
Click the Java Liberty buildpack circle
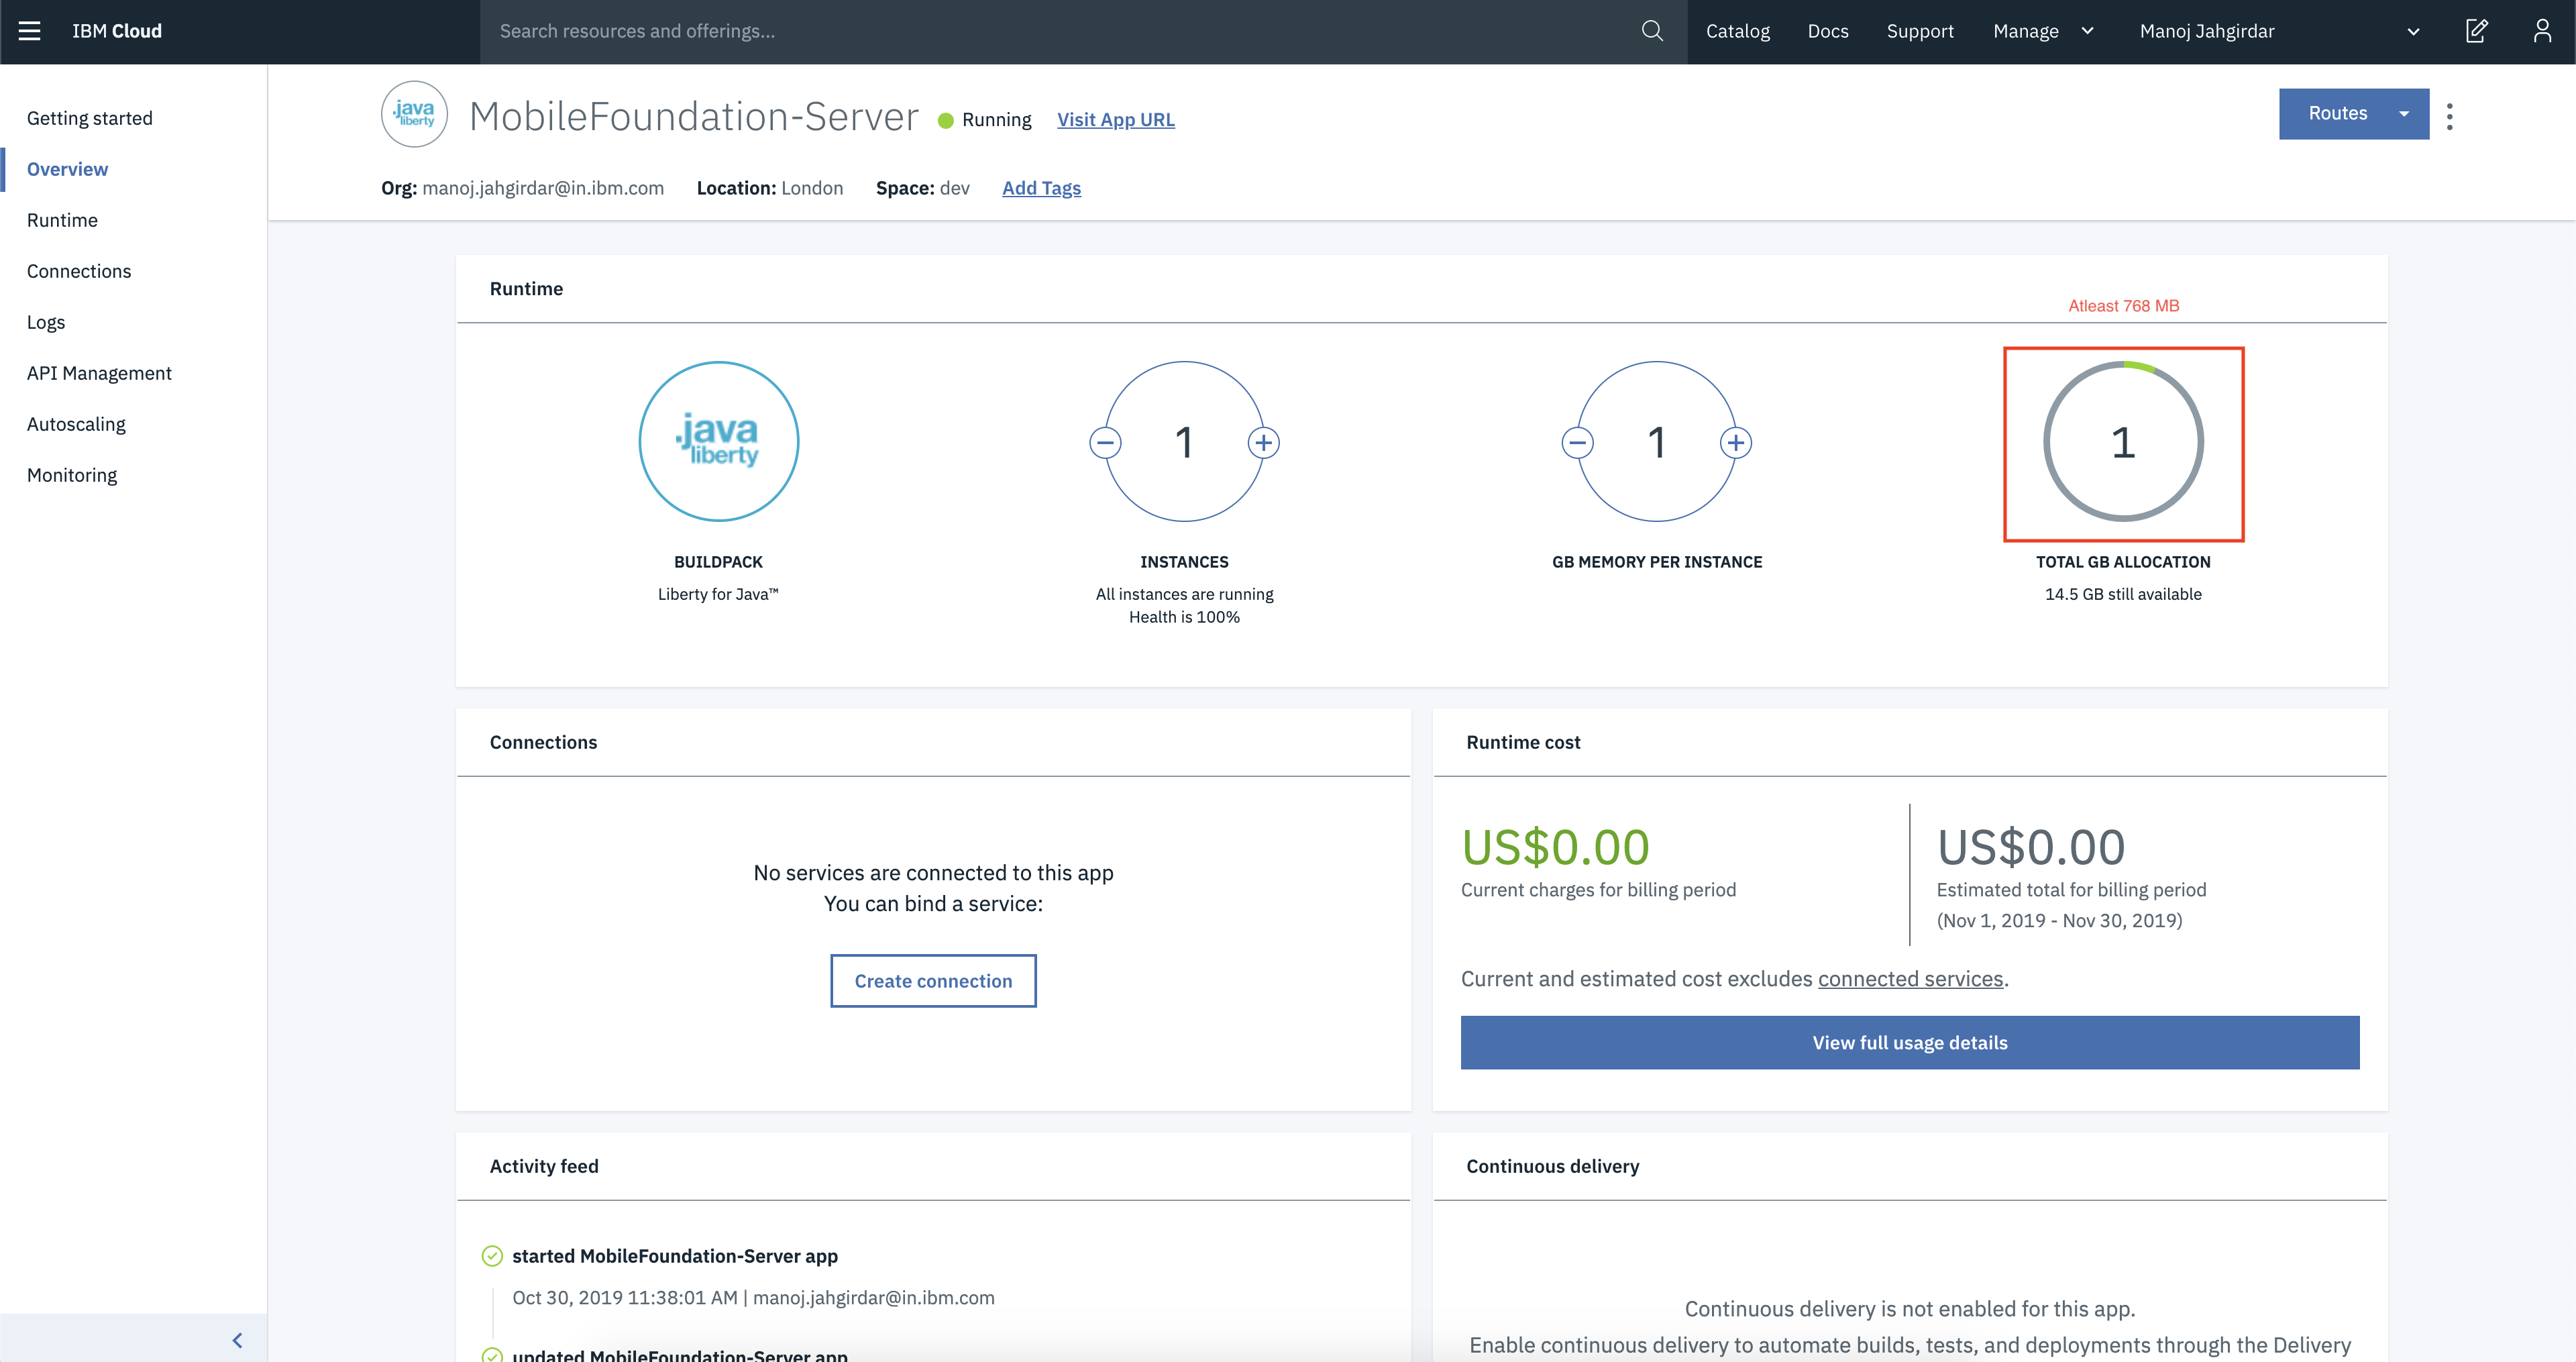[x=718, y=441]
